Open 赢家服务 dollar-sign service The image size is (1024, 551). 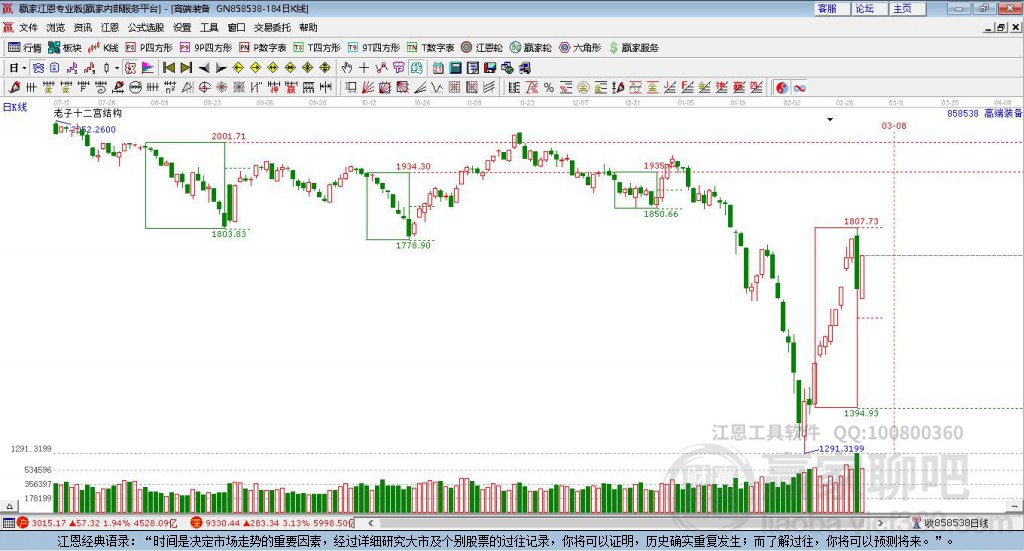pos(633,48)
